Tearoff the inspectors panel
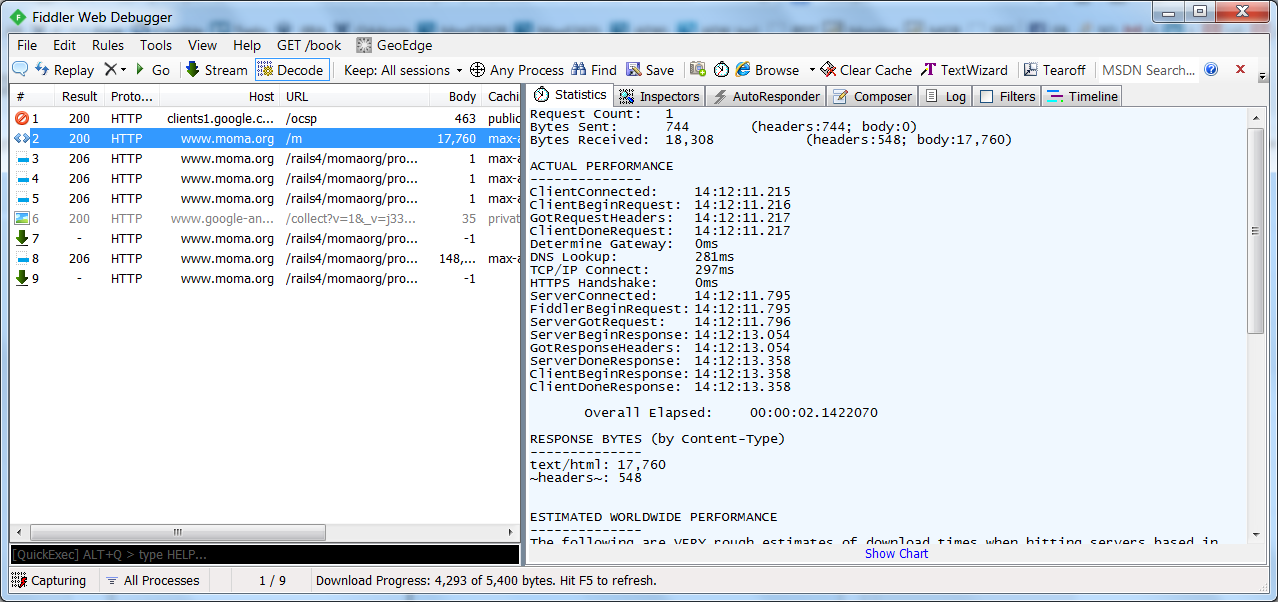This screenshot has height=602, width=1278. (x=1054, y=70)
